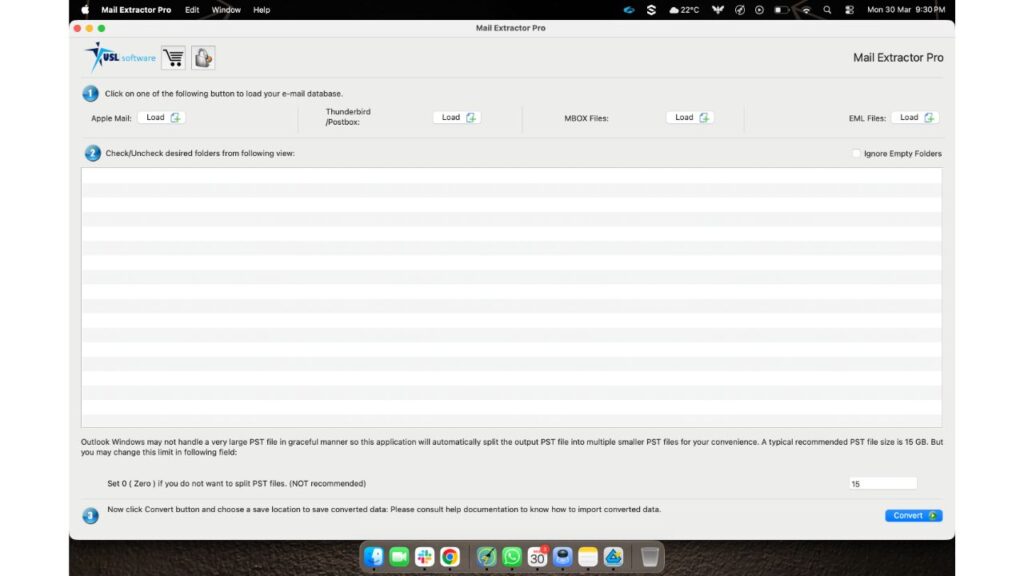Open the shopping cart purchase icon
The height and width of the screenshot is (576, 1024).
pyautogui.click(x=174, y=57)
